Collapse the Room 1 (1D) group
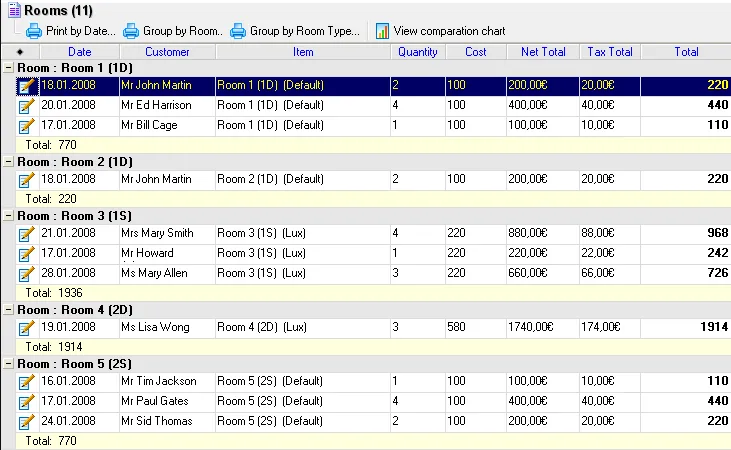This screenshot has width=731, height=450. coord(8,68)
